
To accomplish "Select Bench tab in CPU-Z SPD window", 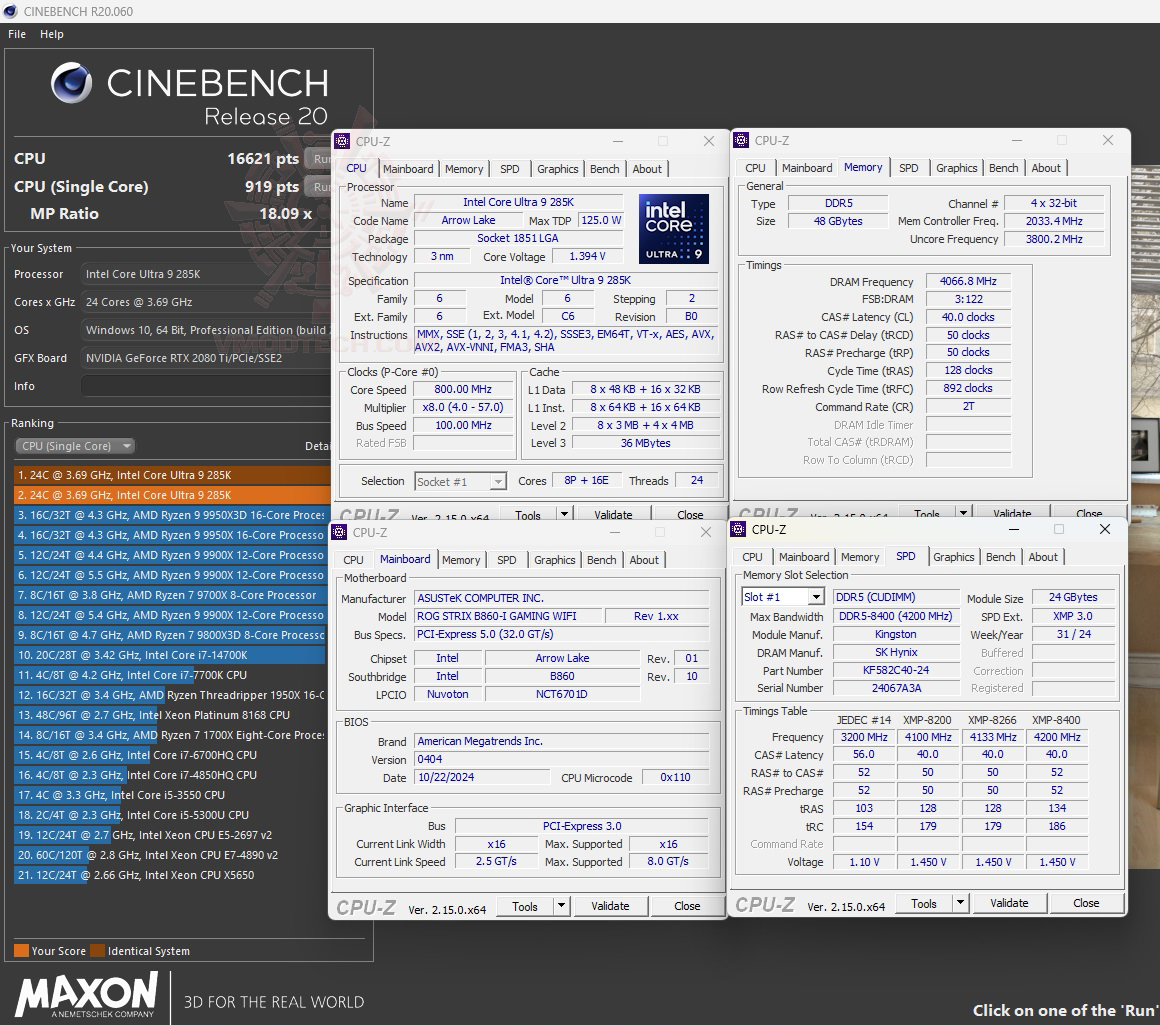I will click(x=1000, y=557).
